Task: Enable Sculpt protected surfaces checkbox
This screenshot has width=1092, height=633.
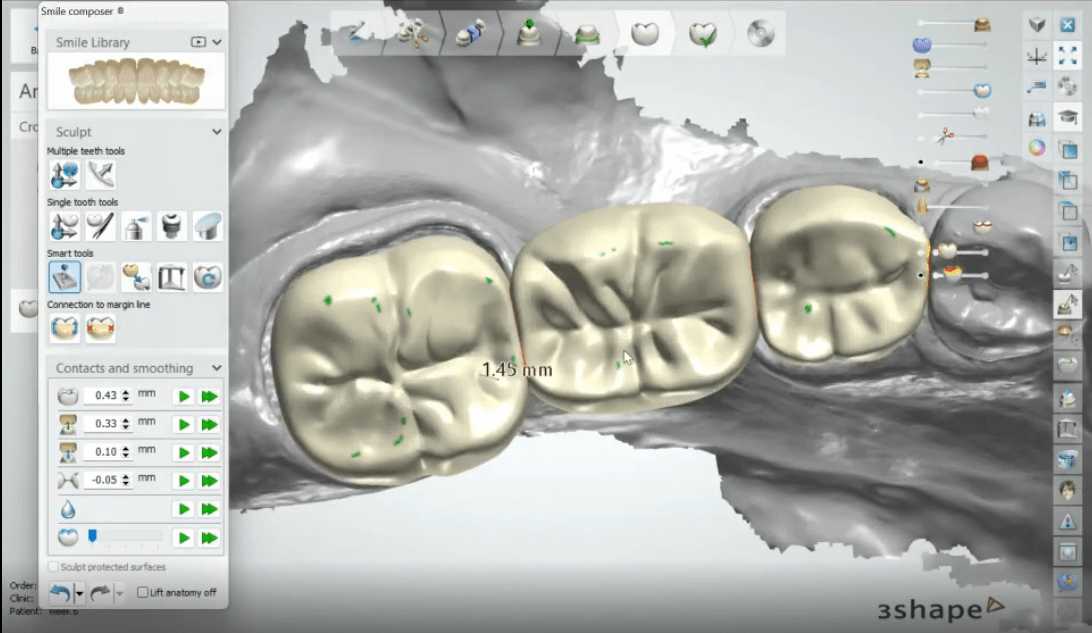Action: tap(53, 567)
